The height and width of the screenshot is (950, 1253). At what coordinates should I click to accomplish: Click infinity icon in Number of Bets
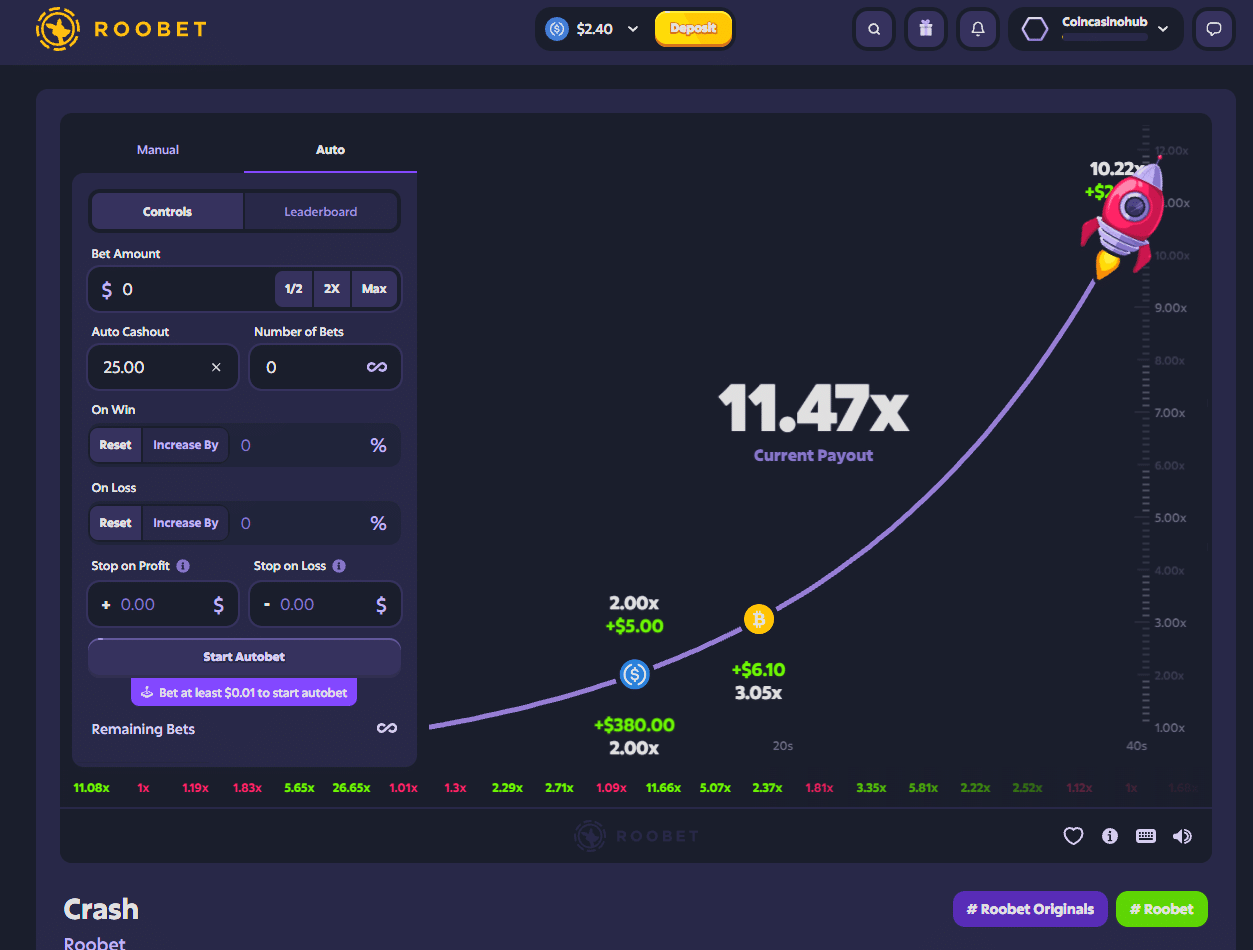[377, 368]
